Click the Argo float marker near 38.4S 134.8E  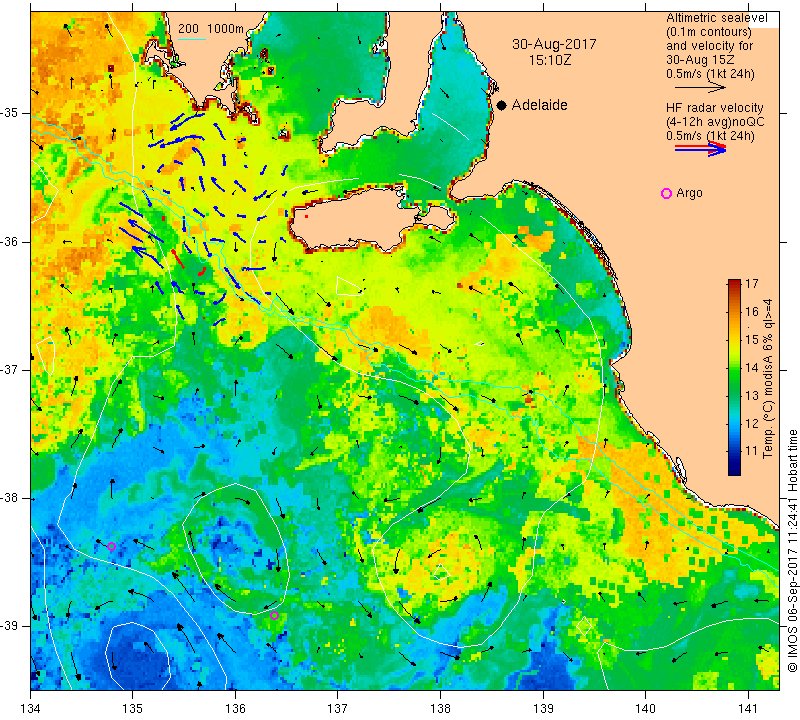point(111,547)
